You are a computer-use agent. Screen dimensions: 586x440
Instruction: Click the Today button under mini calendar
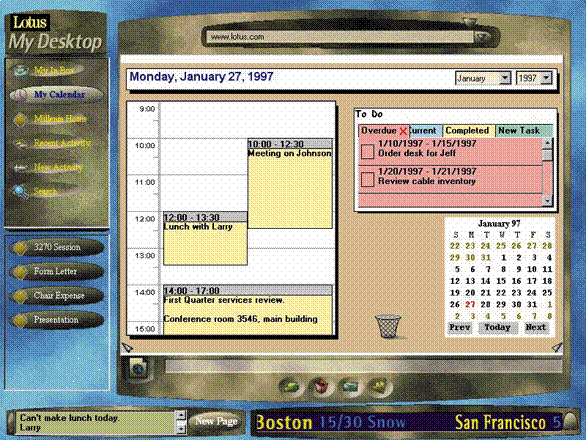tap(497, 327)
